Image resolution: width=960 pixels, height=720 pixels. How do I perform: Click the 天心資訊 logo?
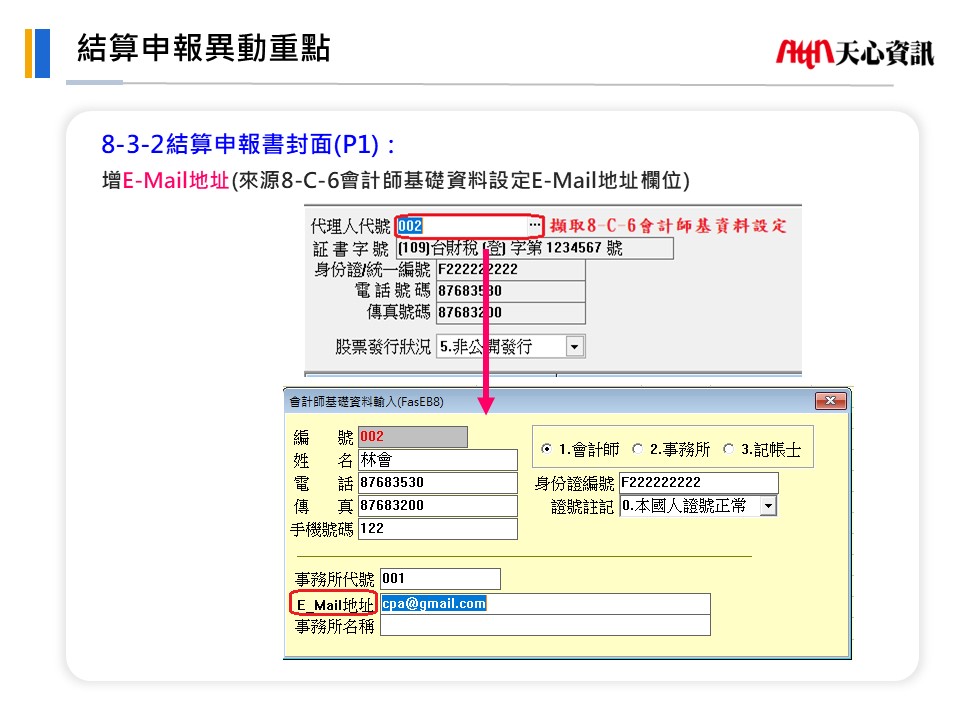[x=854, y=52]
